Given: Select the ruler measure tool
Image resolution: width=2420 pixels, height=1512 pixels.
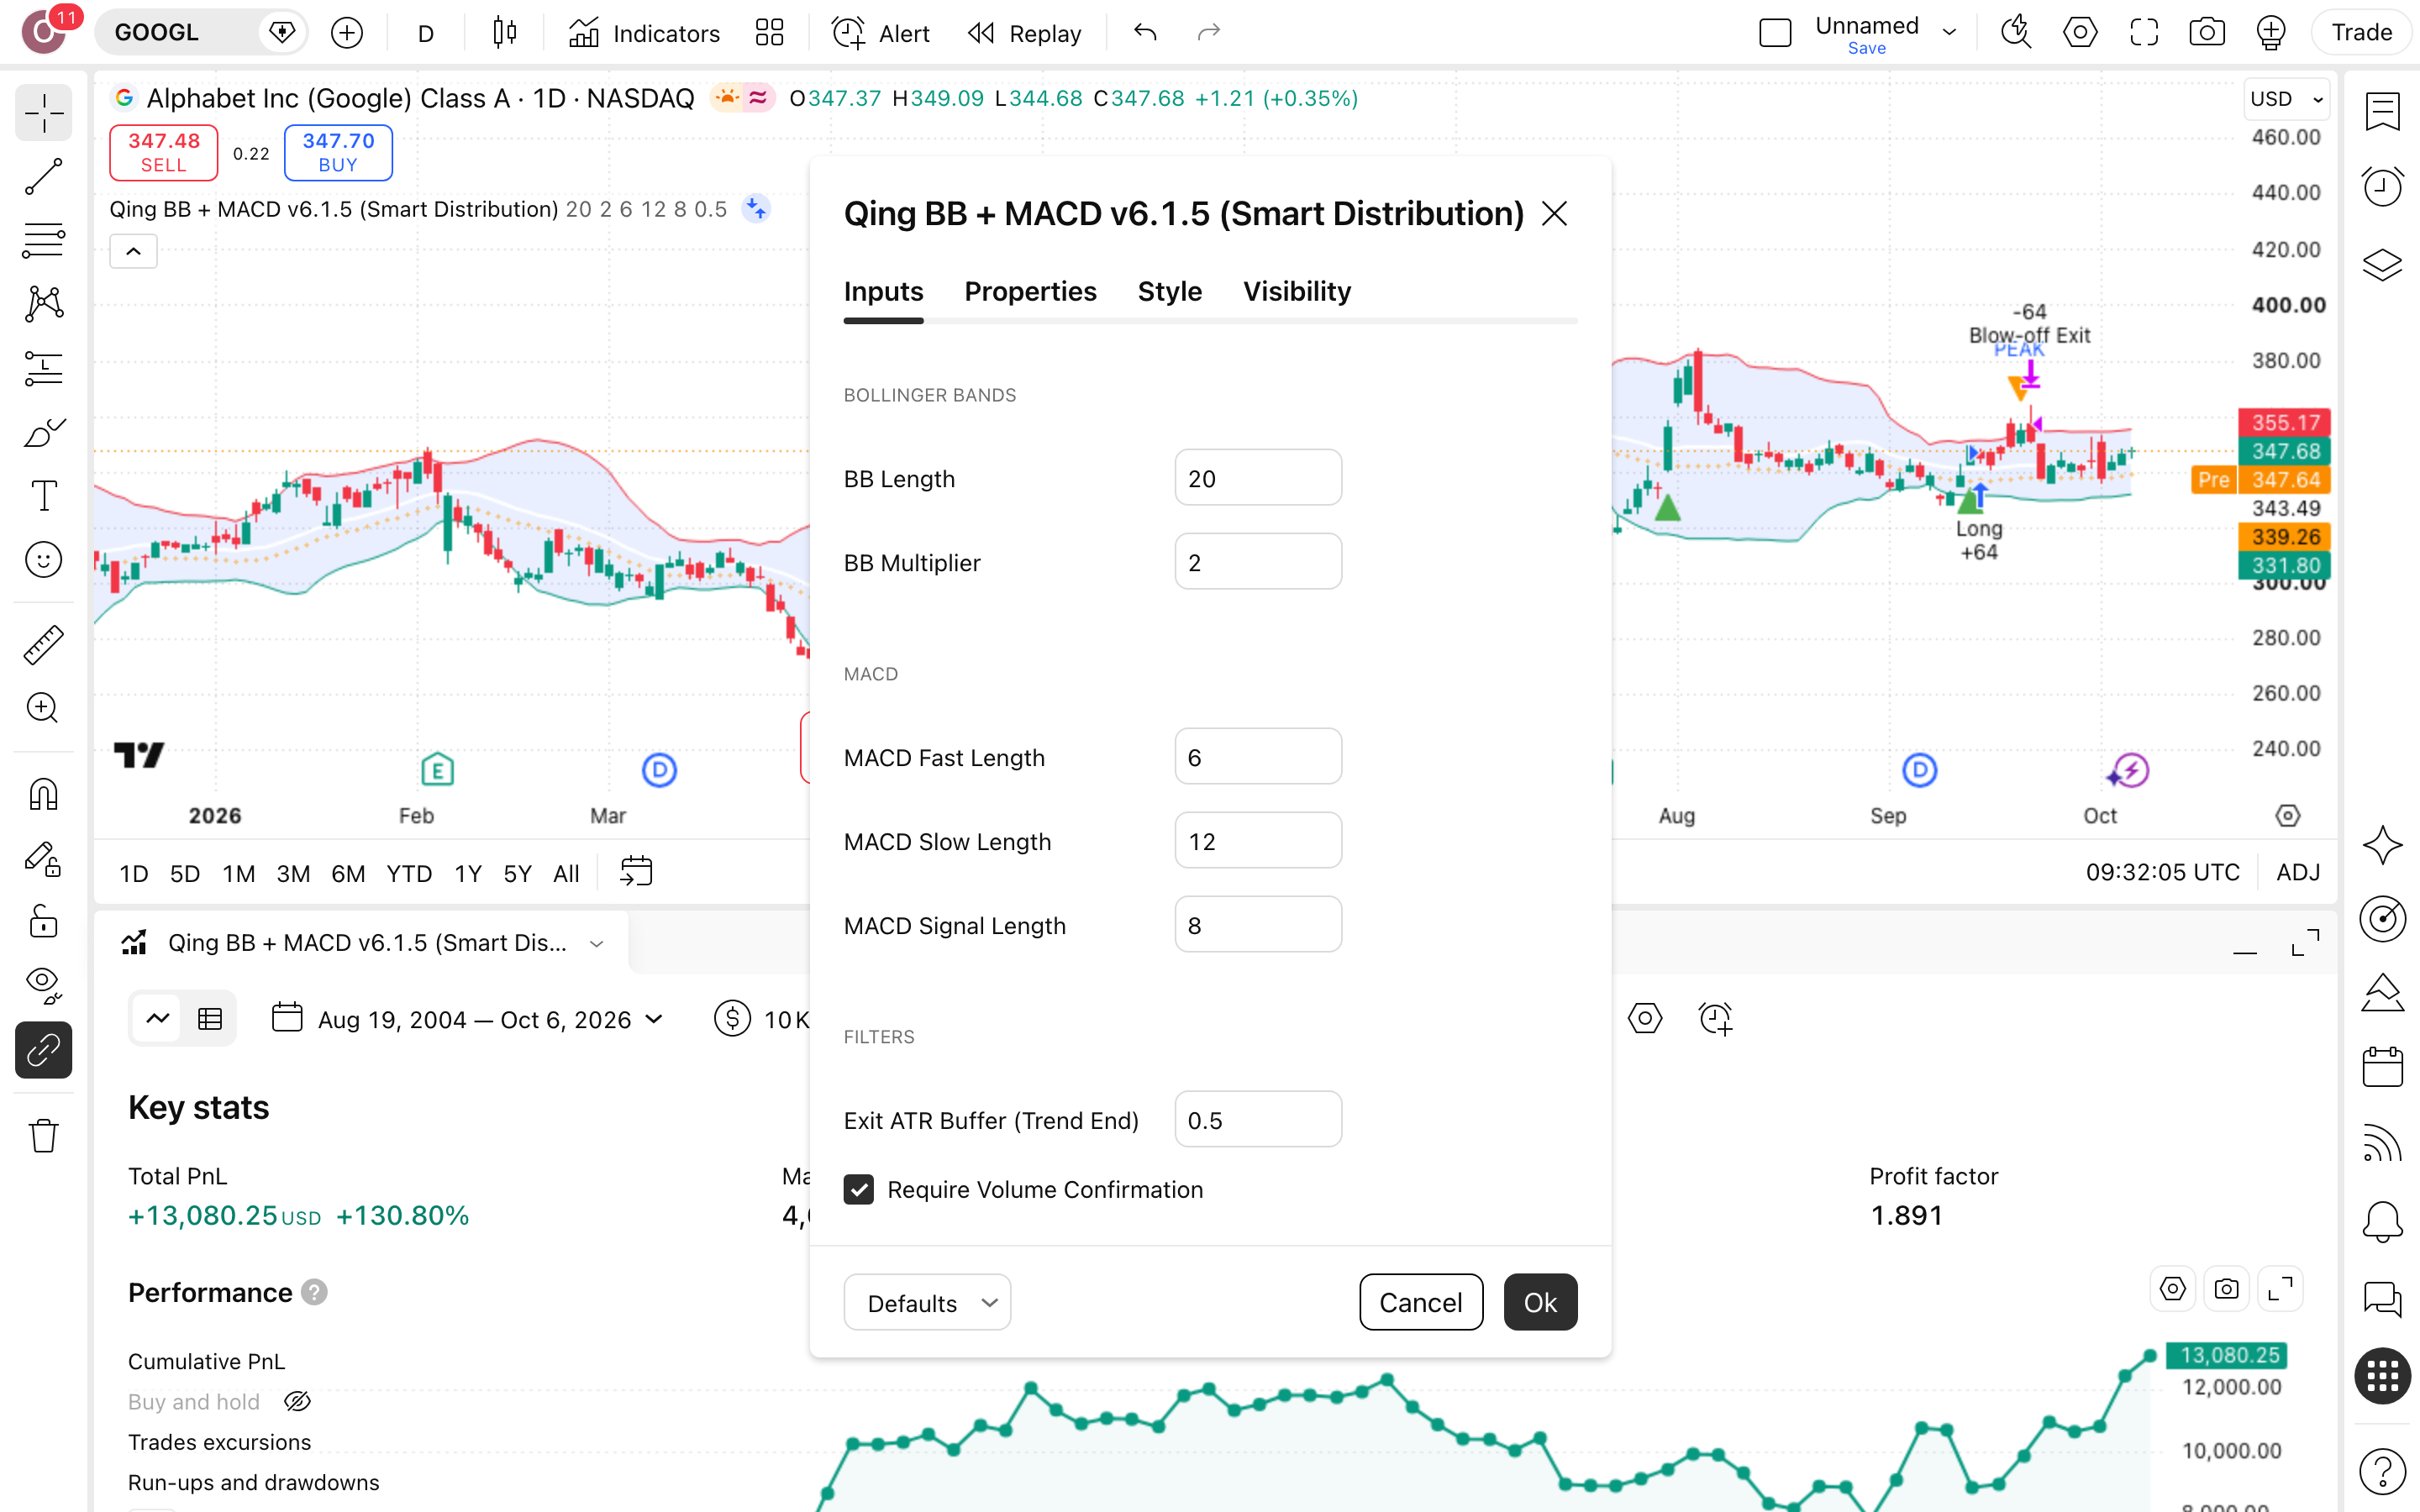Looking at the screenshot, I should [x=43, y=645].
